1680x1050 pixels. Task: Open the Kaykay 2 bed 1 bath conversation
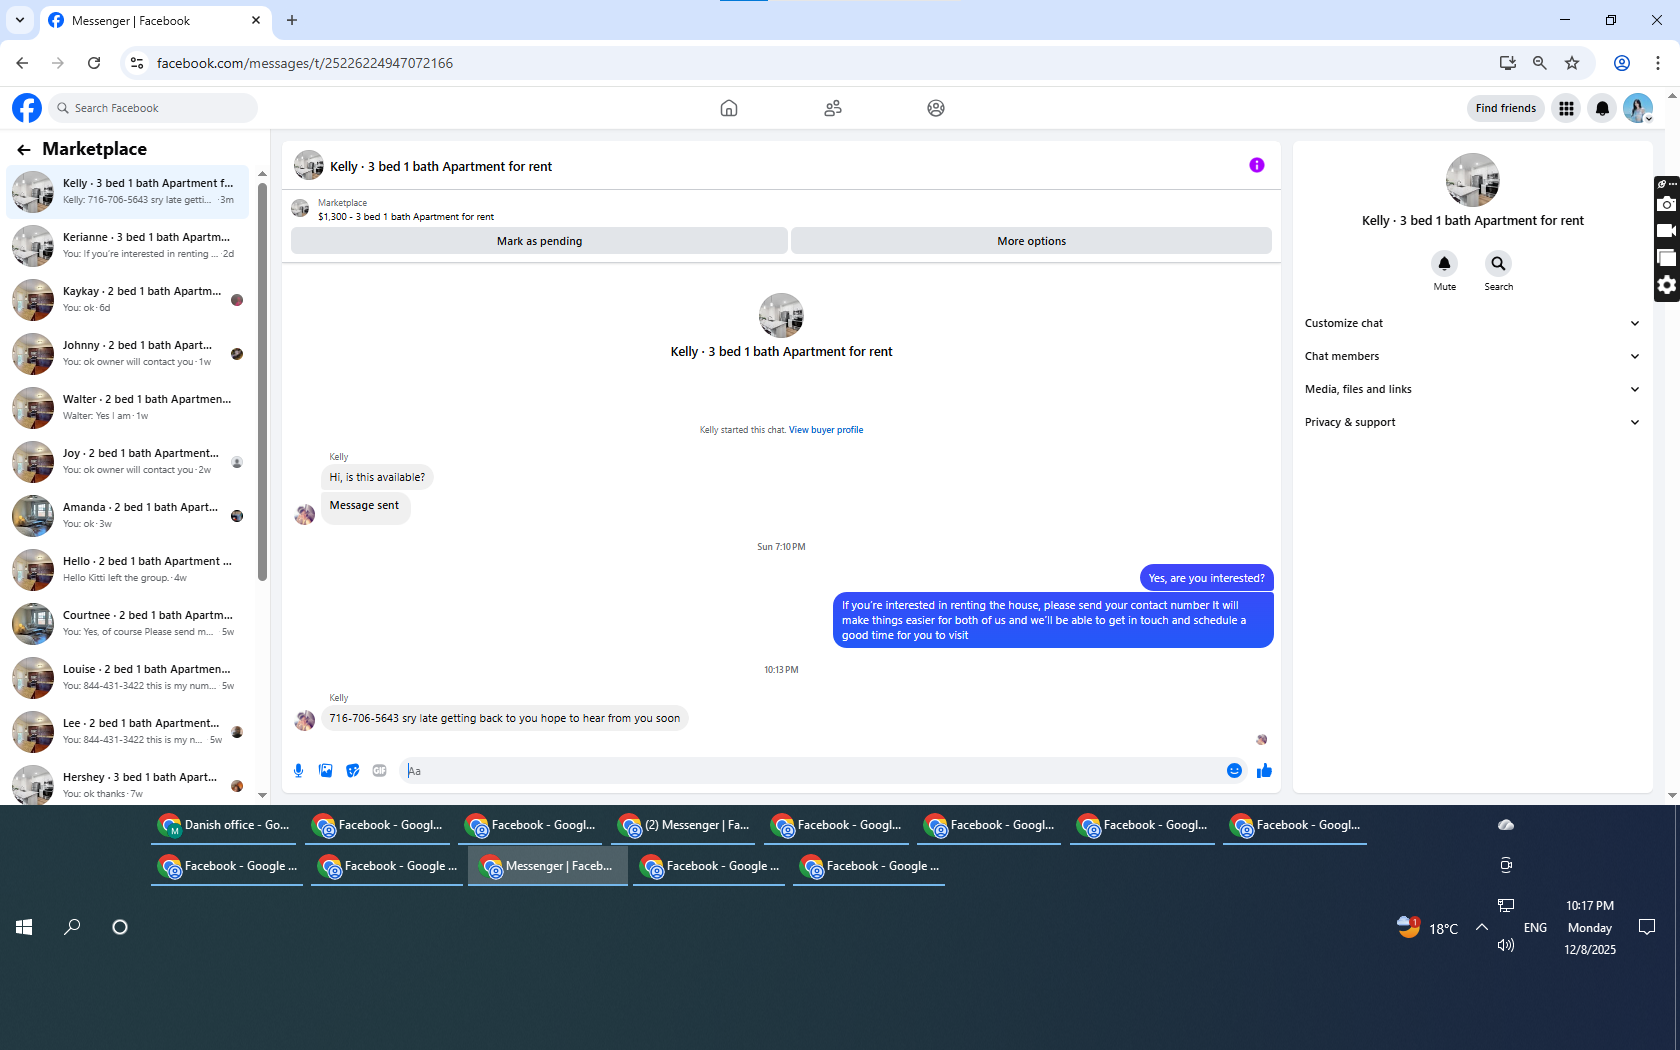pos(128,299)
